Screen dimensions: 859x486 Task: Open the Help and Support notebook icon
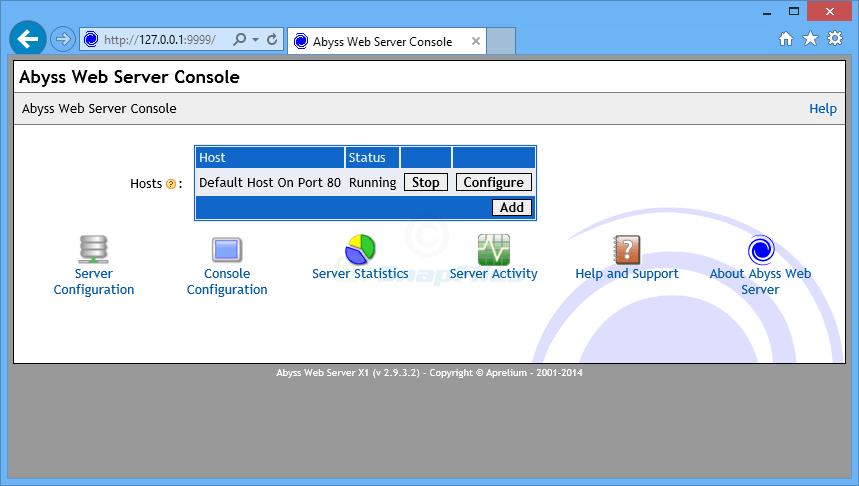pyautogui.click(x=627, y=250)
